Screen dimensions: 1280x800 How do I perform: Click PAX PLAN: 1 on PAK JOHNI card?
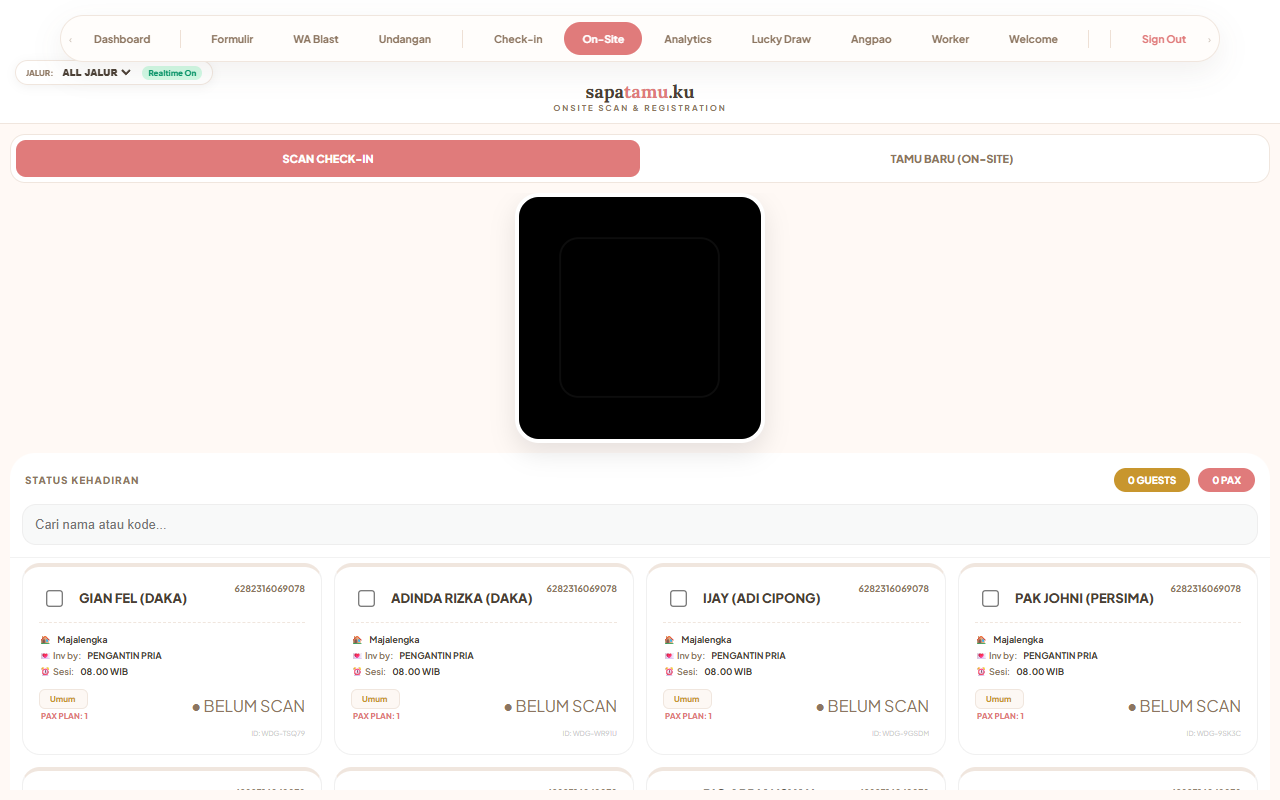click(x=1000, y=716)
